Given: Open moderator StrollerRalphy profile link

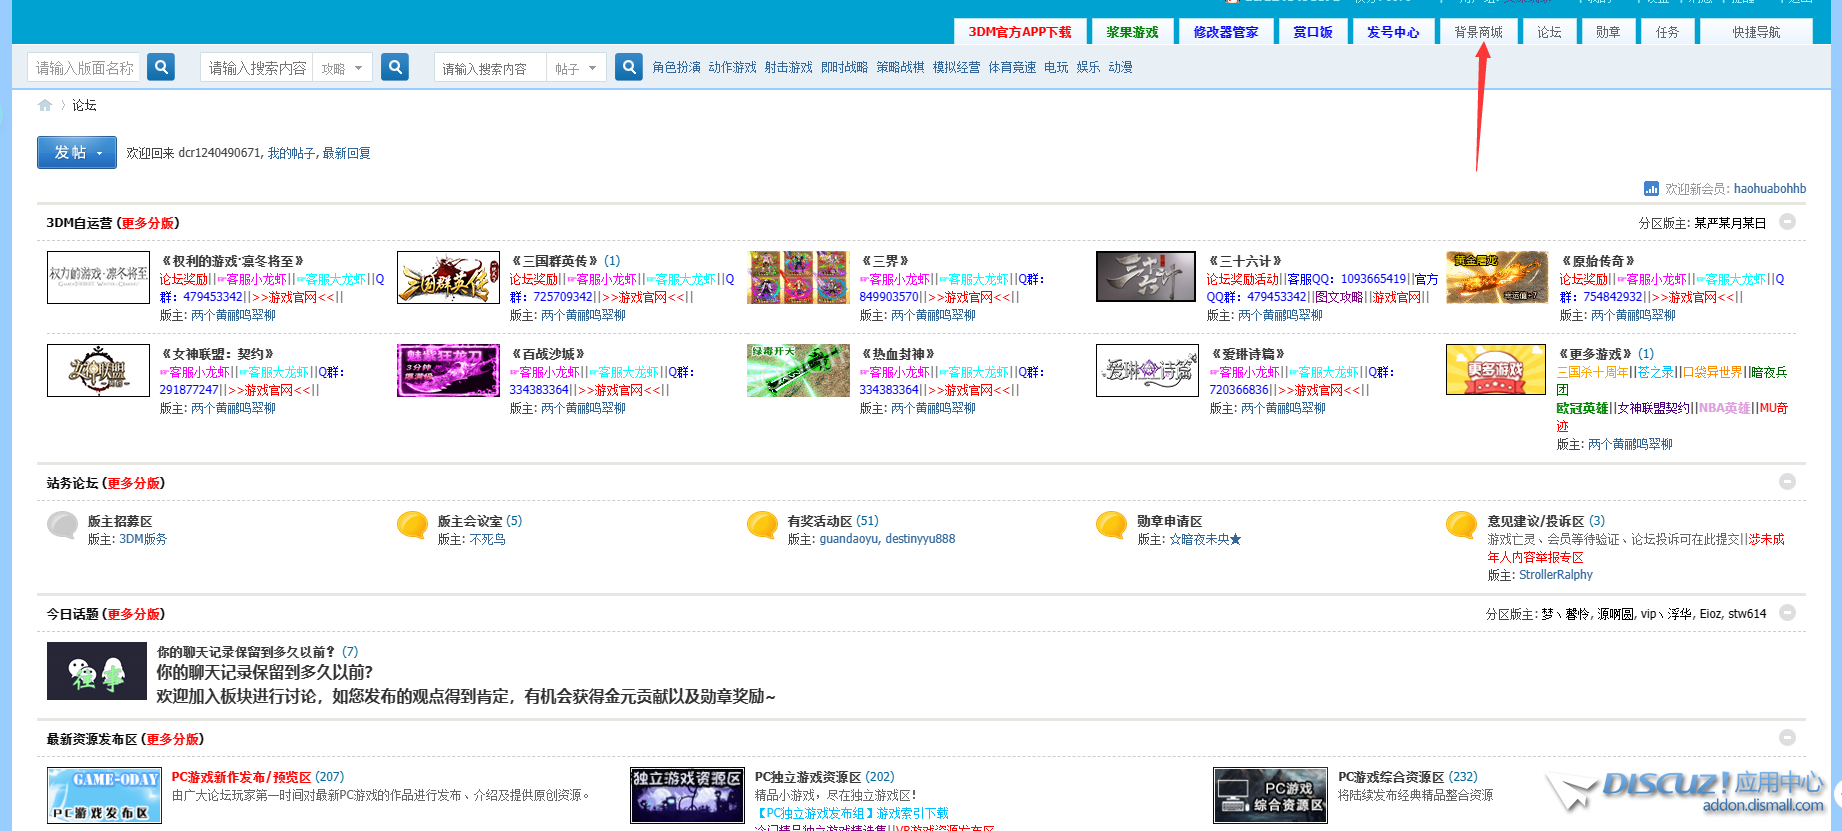Looking at the screenshot, I should click(1556, 575).
